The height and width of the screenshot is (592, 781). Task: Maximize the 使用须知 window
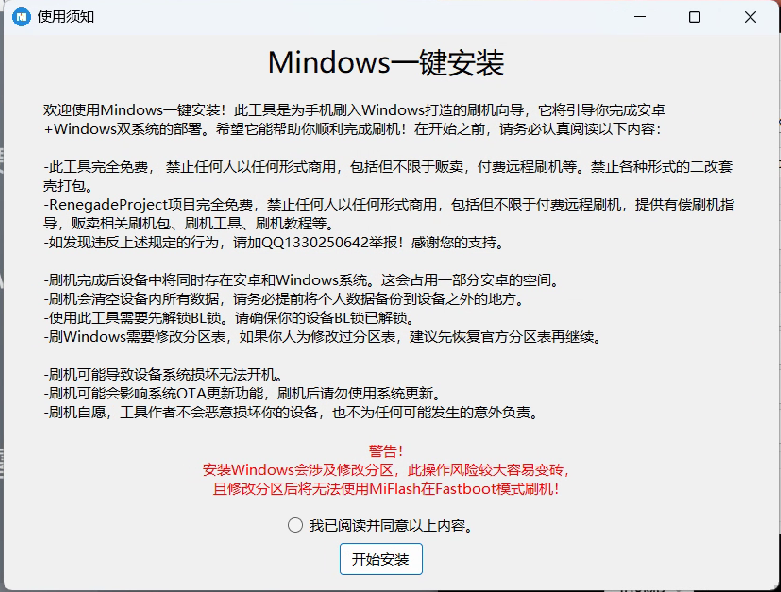(694, 17)
